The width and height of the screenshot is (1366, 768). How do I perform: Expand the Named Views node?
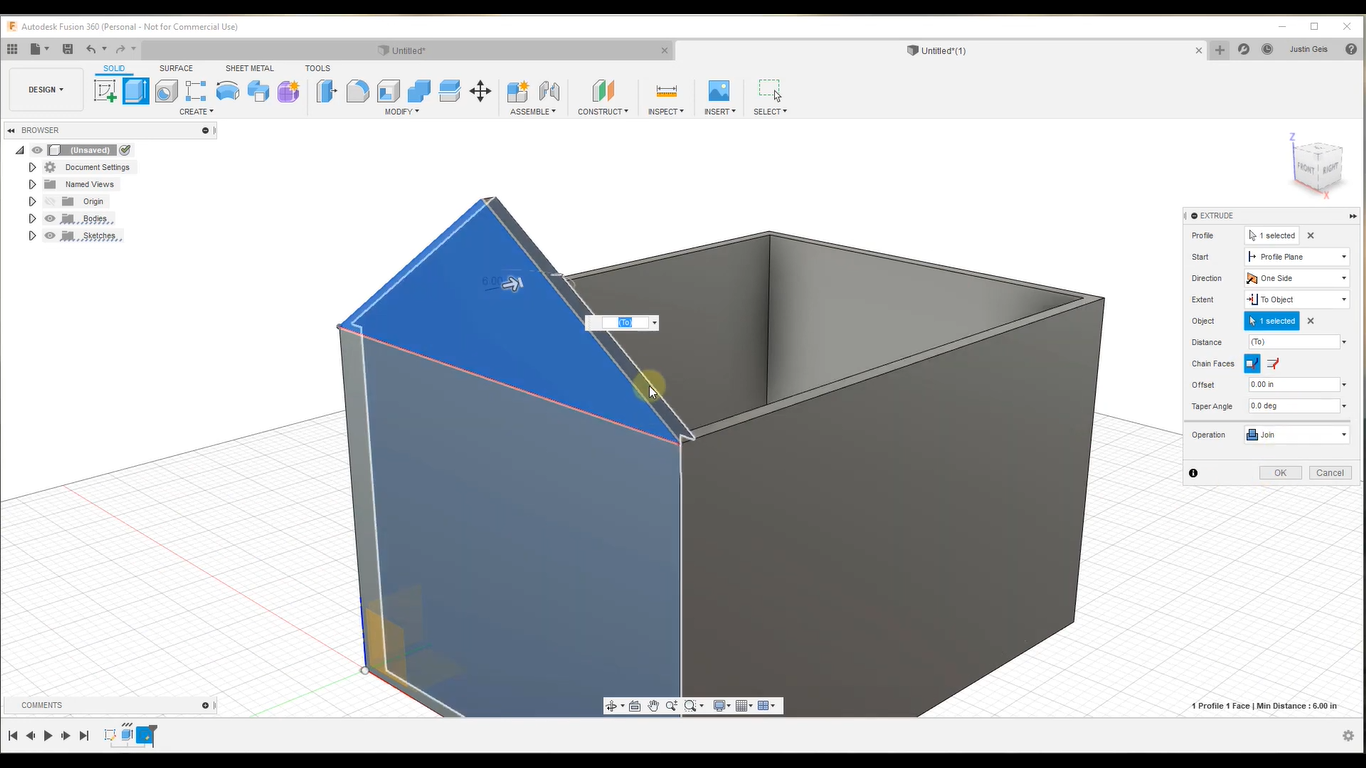32,184
